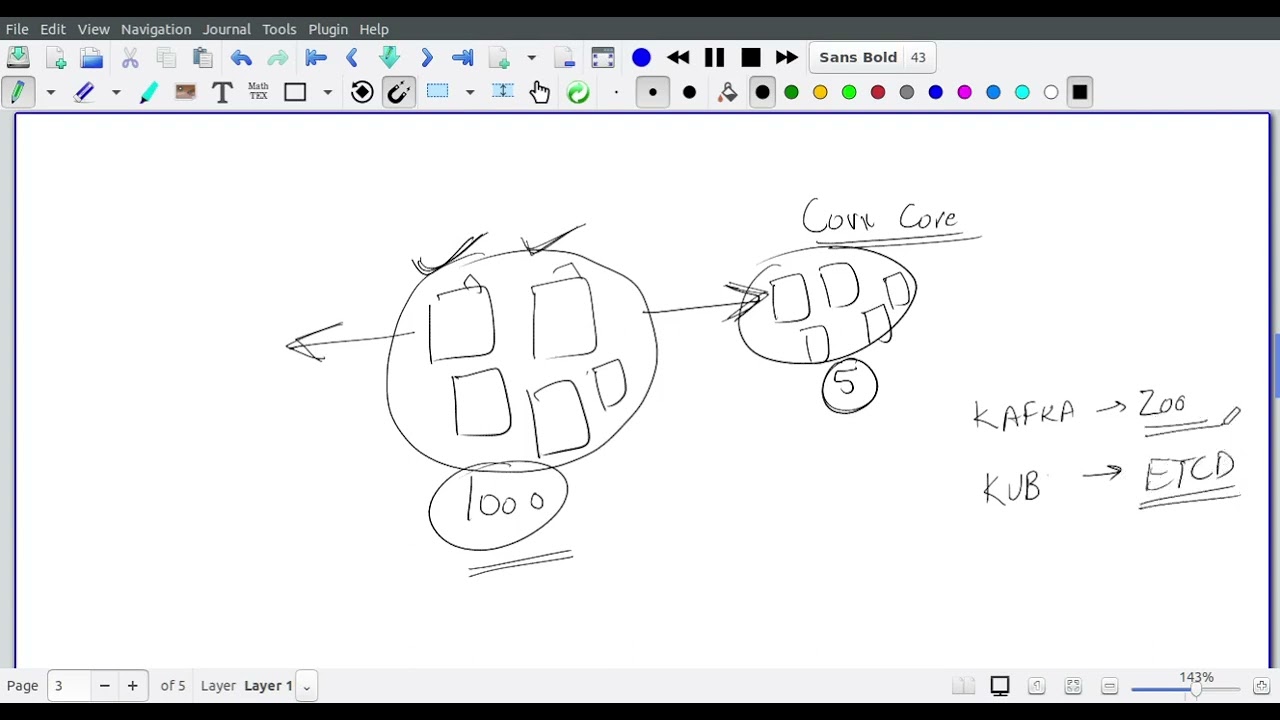This screenshot has height=720, width=1280.
Task: Open the Edit menu
Action: pos(53,29)
